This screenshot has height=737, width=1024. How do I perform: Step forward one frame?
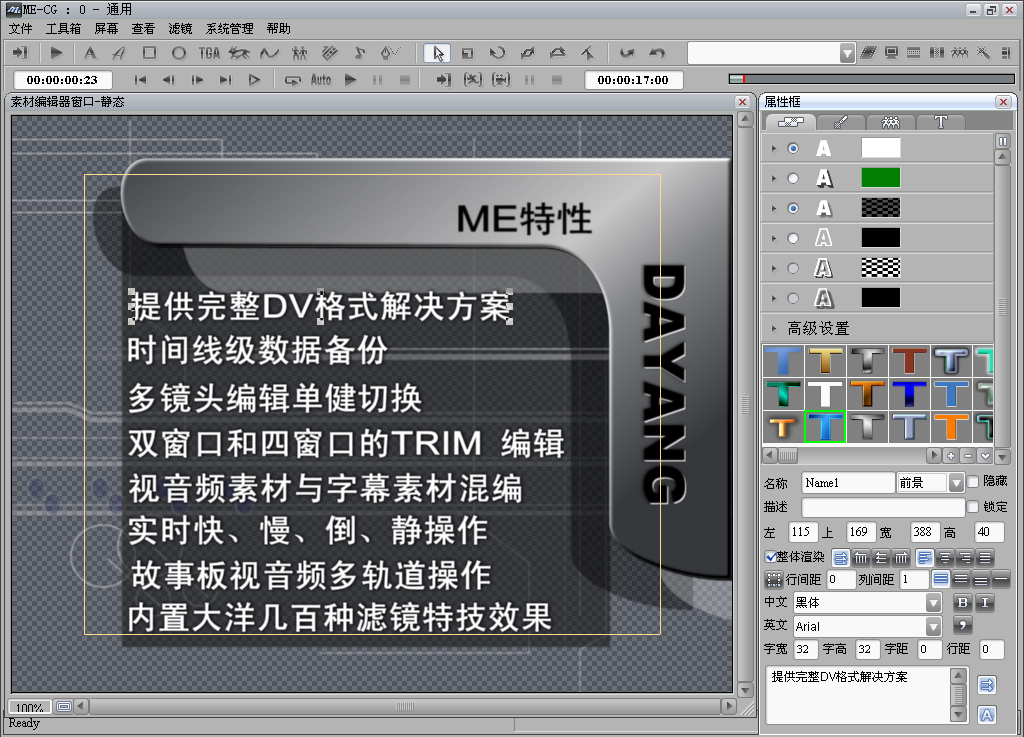pyautogui.click(x=197, y=80)
